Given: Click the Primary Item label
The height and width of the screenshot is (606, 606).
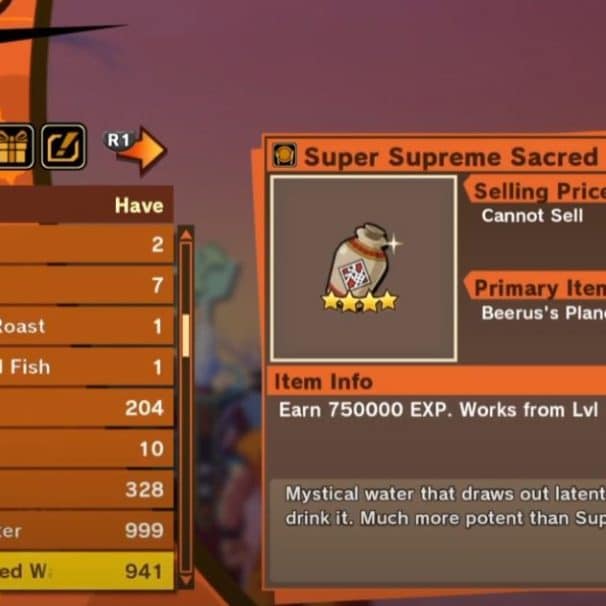Looking at the screenshot, I should coord(540,288).
